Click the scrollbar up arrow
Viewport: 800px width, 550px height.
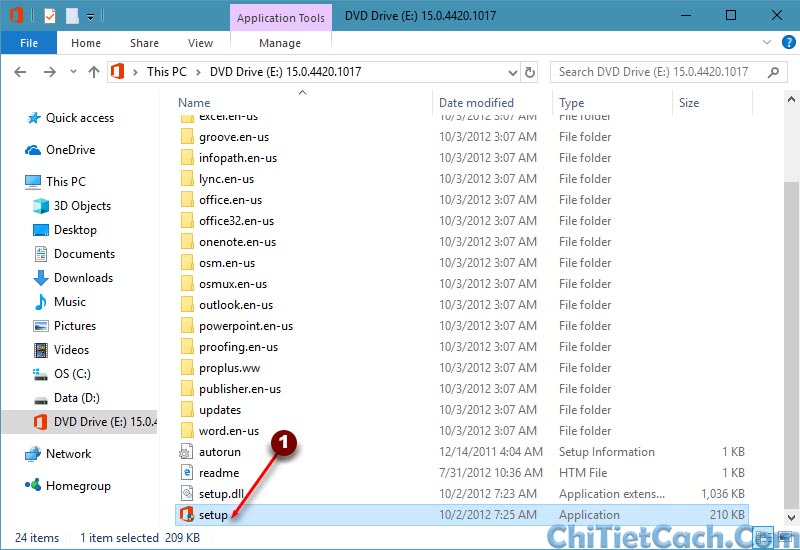pyautogui.click(x=791, y=99)
